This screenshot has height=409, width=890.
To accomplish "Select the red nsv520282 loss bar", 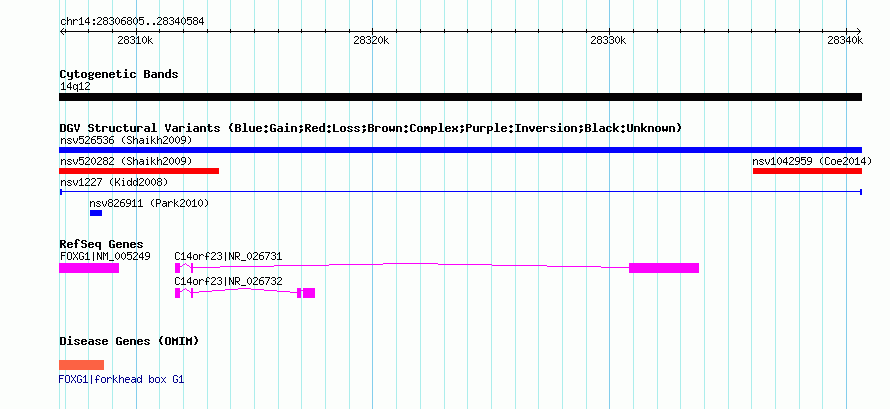I will tap(139, 171).
